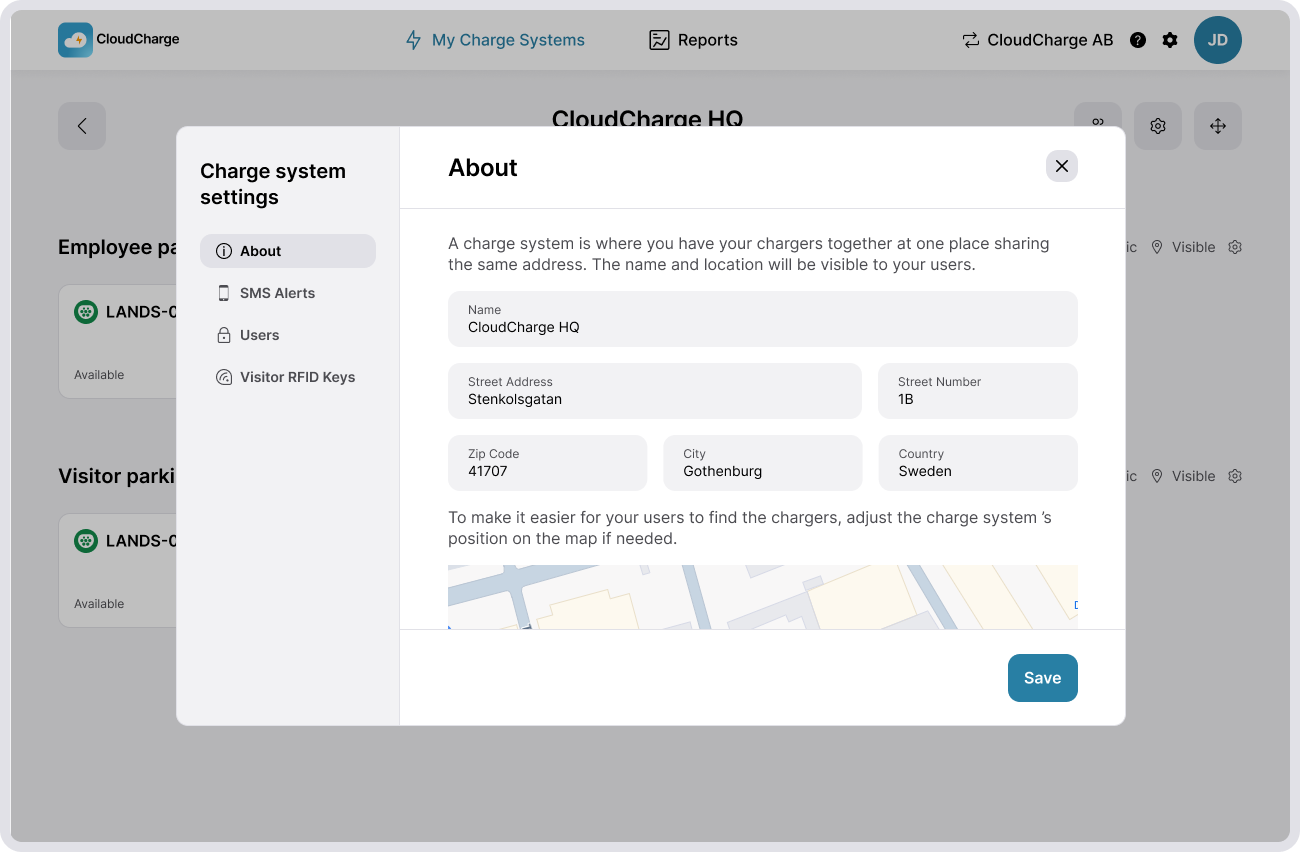Toggle Visible for the Visitor parking row
The width and height of the screenshot is (1300, 852).
coord(1183,476)
